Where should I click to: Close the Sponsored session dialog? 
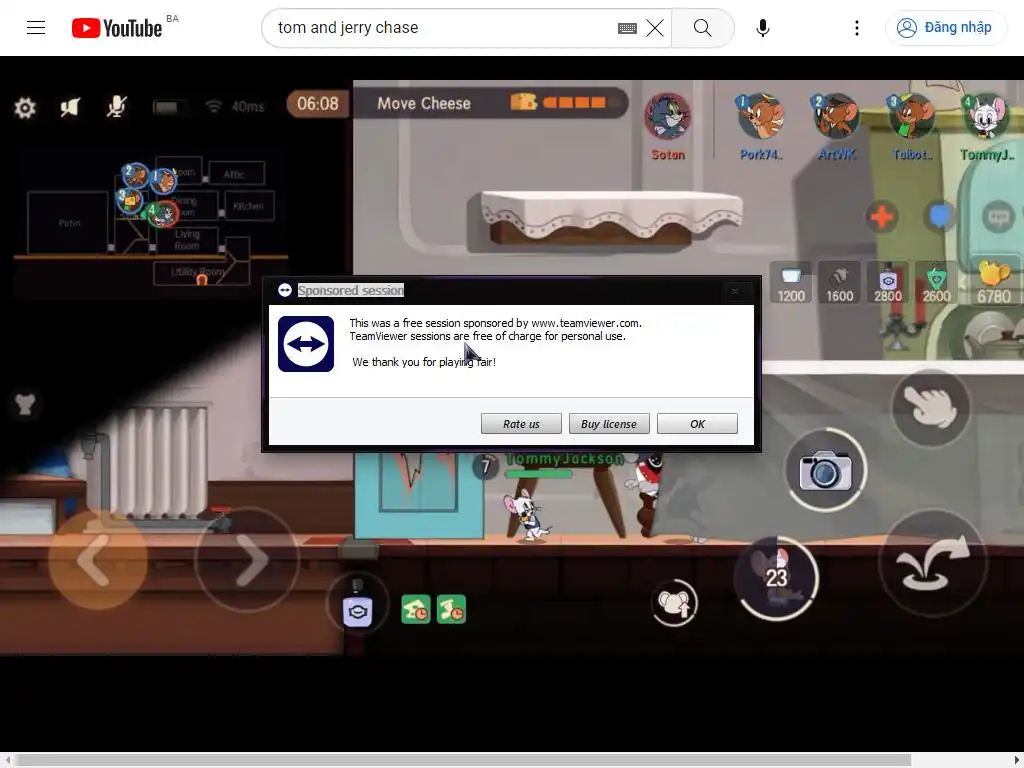click(x=735, y=291)
